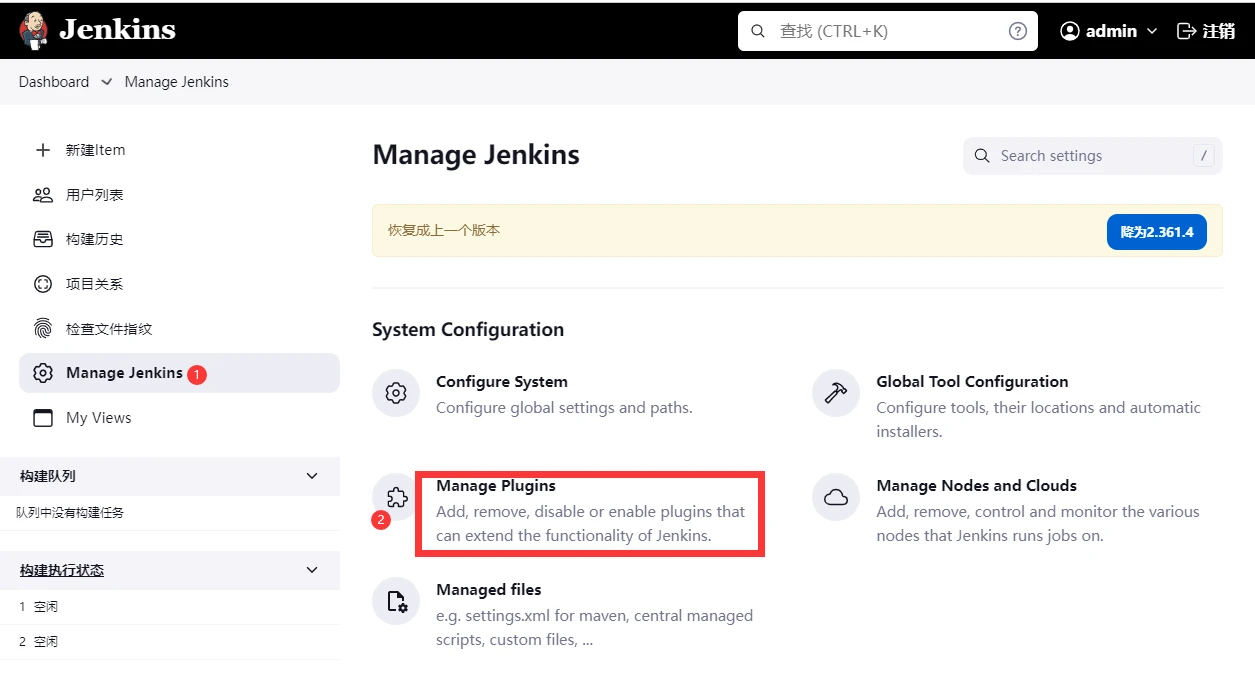Click gear icon beside Manage Jenkins sidebar item
The height and width of the screenshot is (680, 1255).
pos(43,373)
